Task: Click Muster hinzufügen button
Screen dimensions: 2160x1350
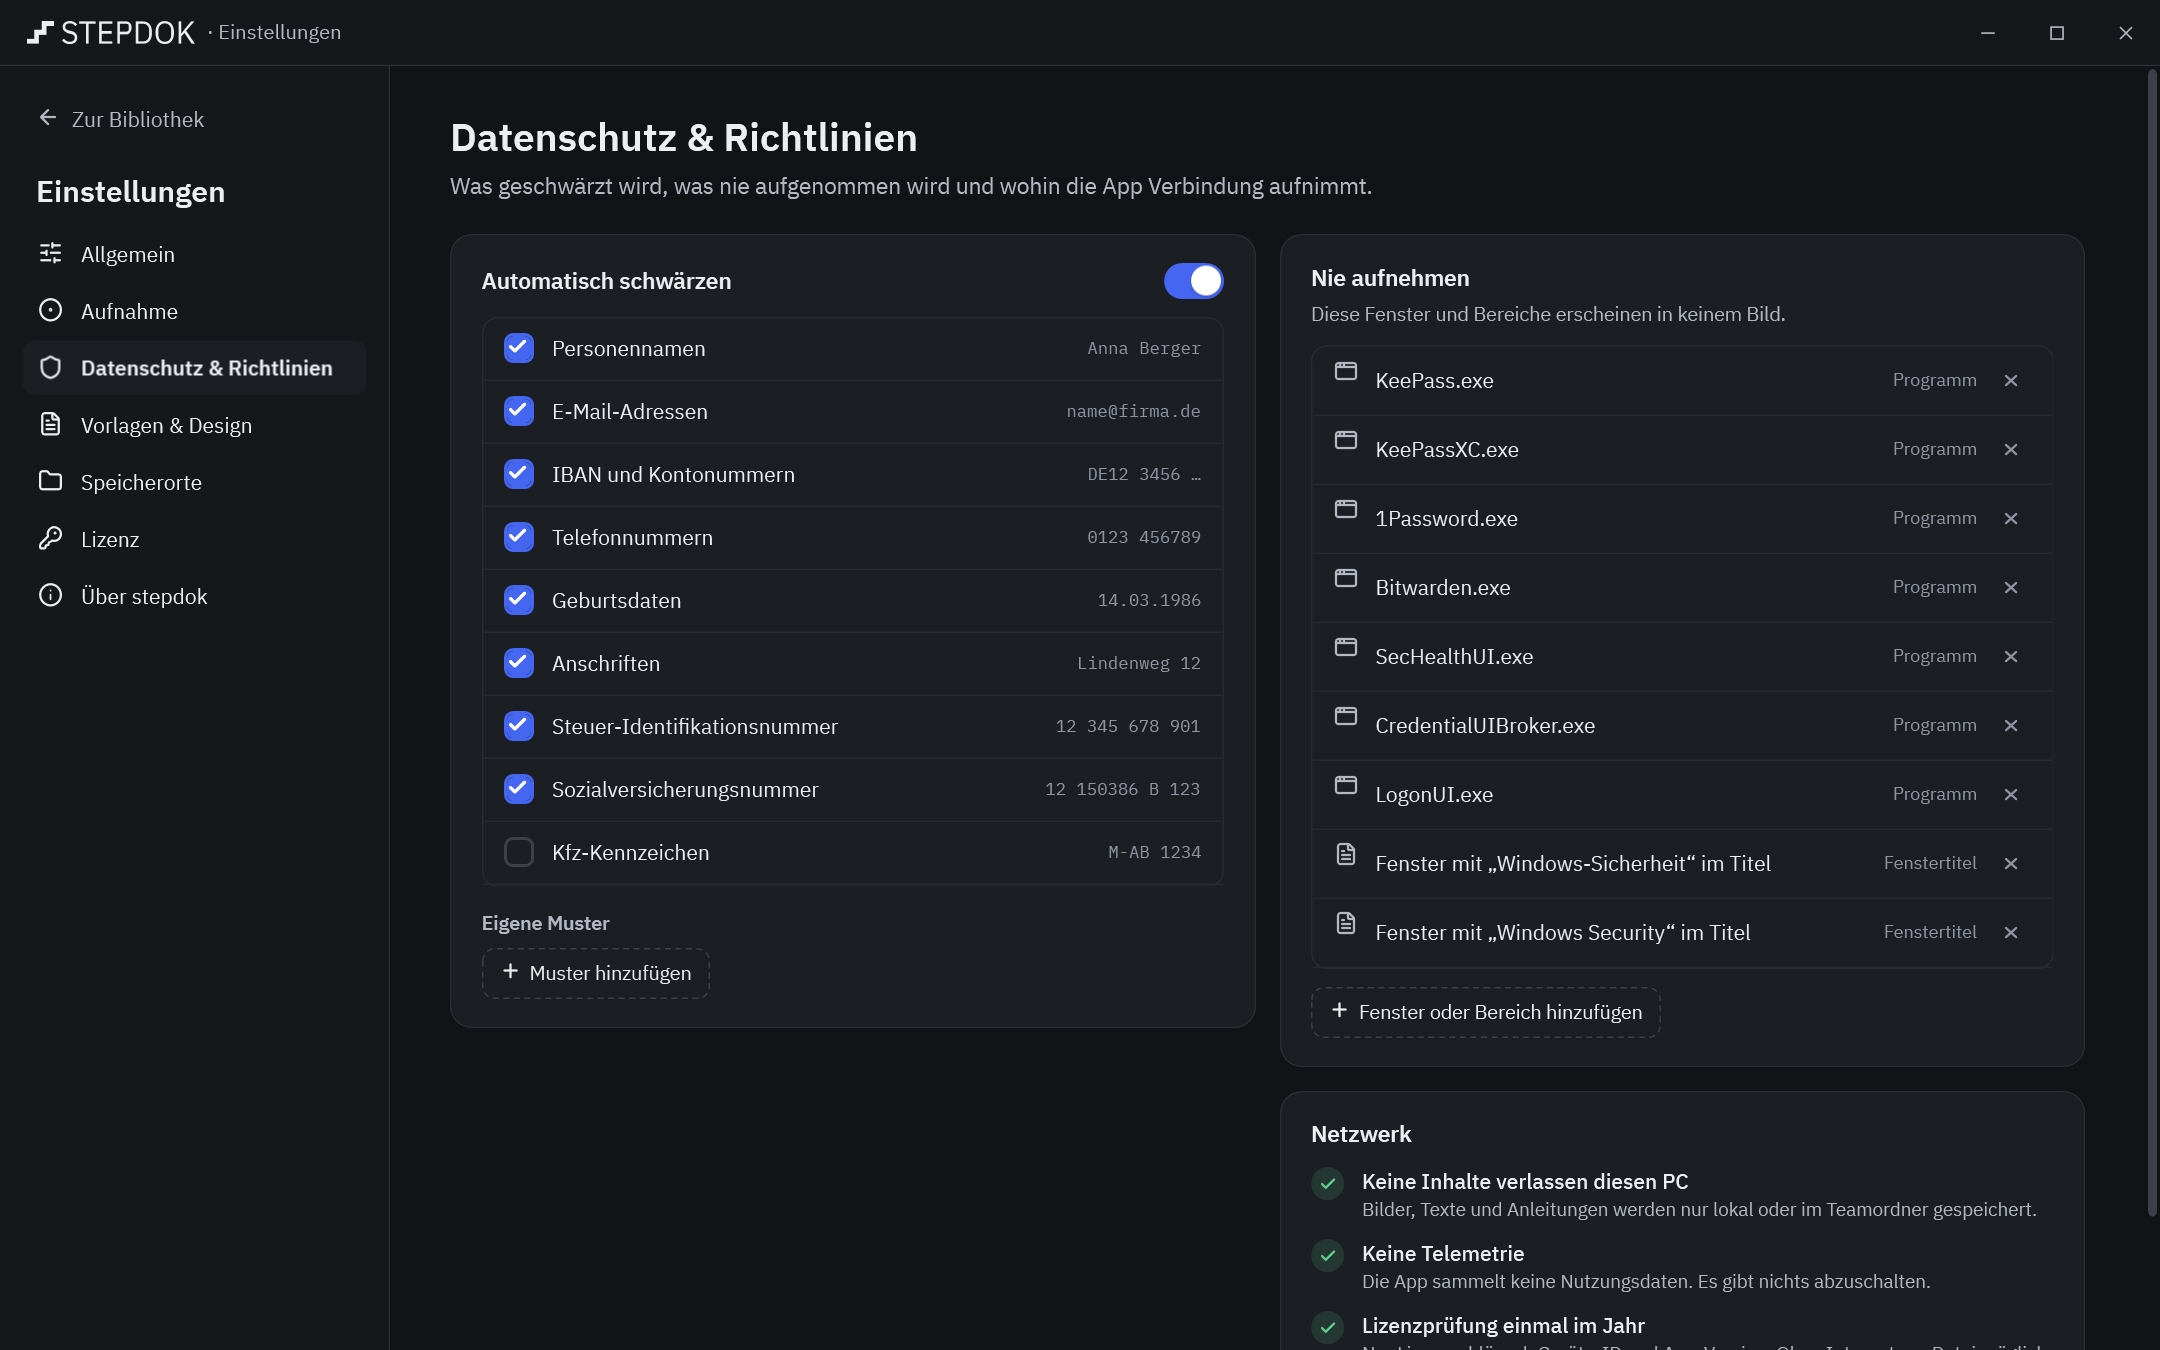Action: pos(596,973)
